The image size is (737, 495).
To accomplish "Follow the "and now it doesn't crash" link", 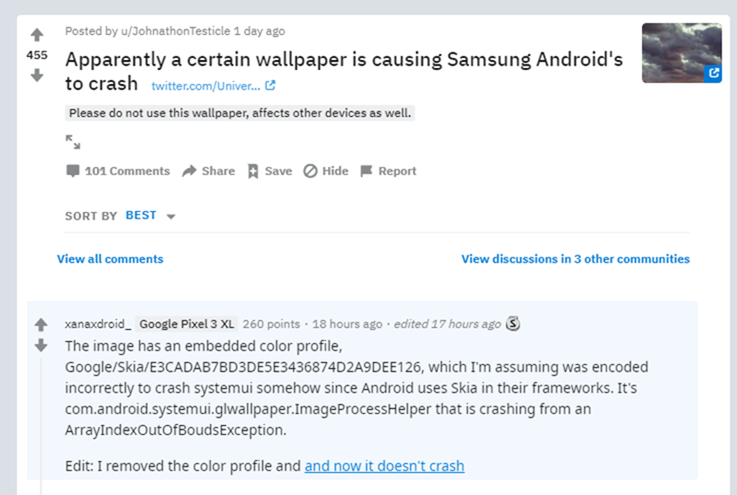I will click(384, 466).
